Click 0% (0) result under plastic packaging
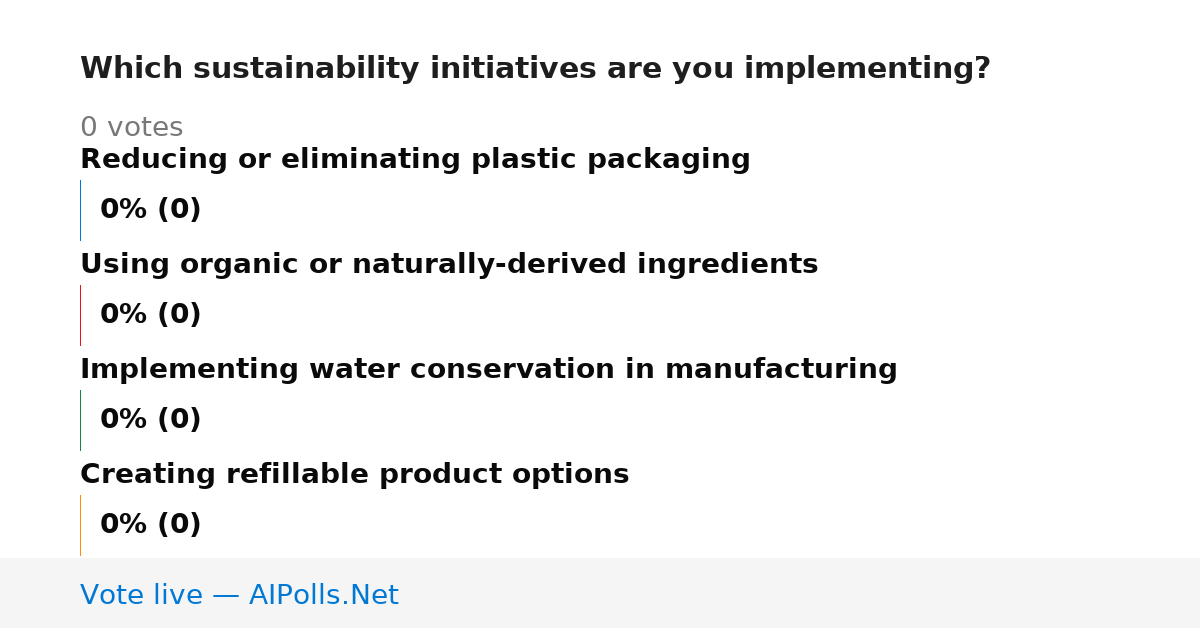The width and height of the screenshot is (1200, 628). click(x=150, y=209)
